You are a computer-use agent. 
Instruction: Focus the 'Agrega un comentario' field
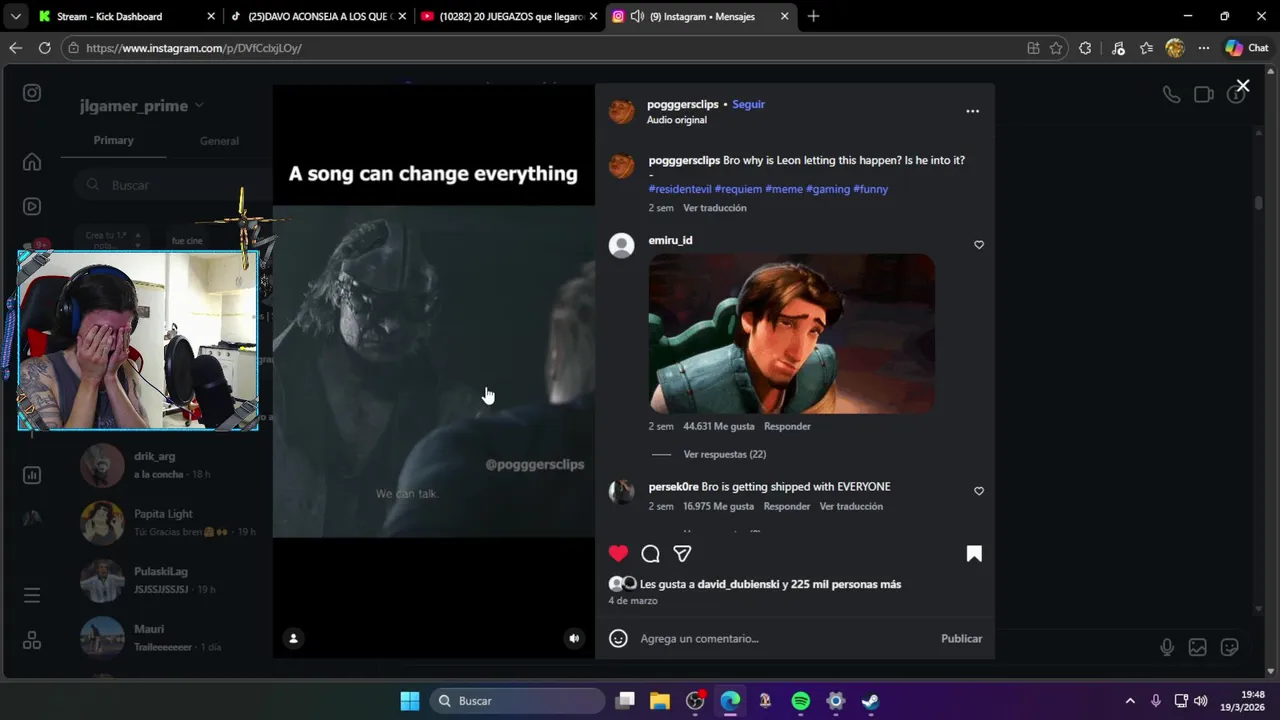click(785, 638)
